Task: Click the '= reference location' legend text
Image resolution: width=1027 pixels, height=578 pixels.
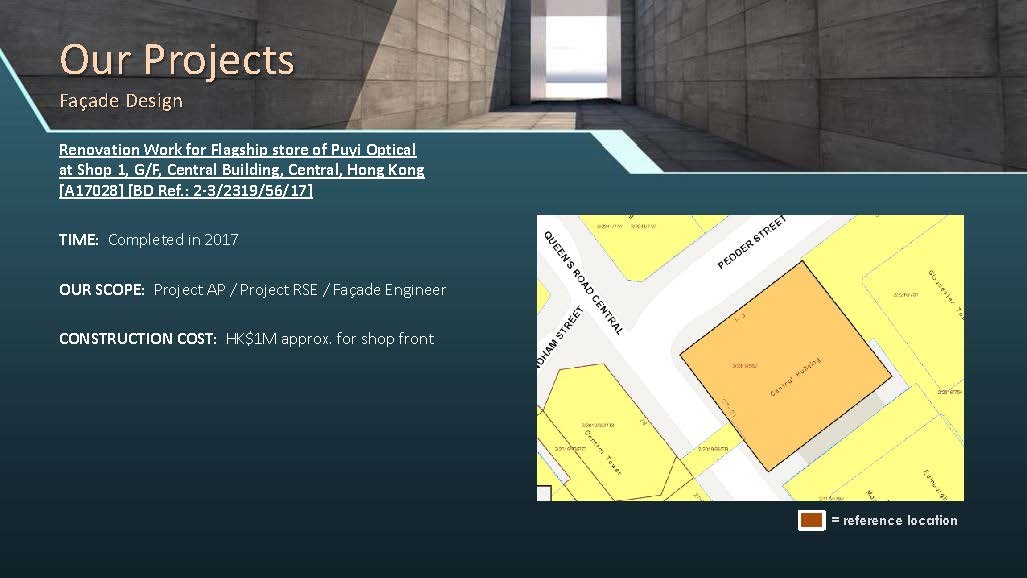Action: pos(893,520)
